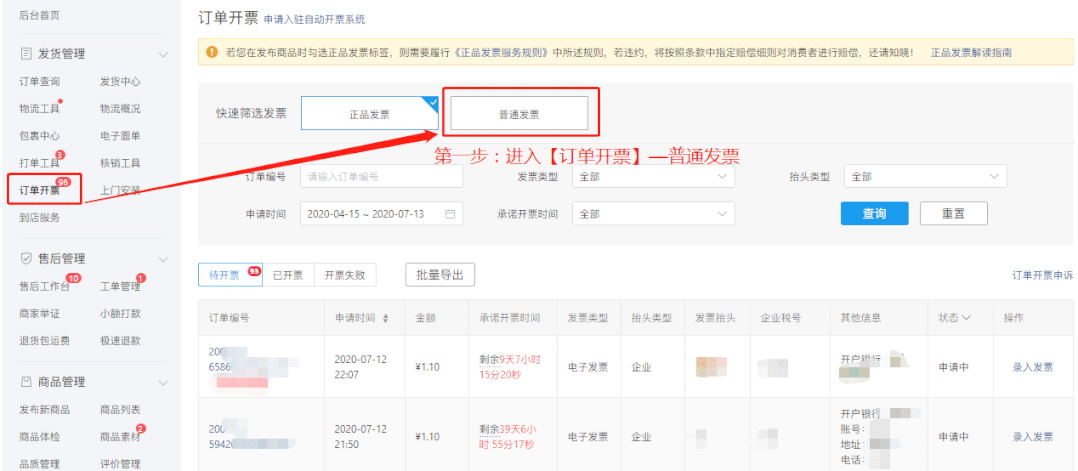Click the 商品管理 section icon
The image size is (1078, 471).
point(26,382)
